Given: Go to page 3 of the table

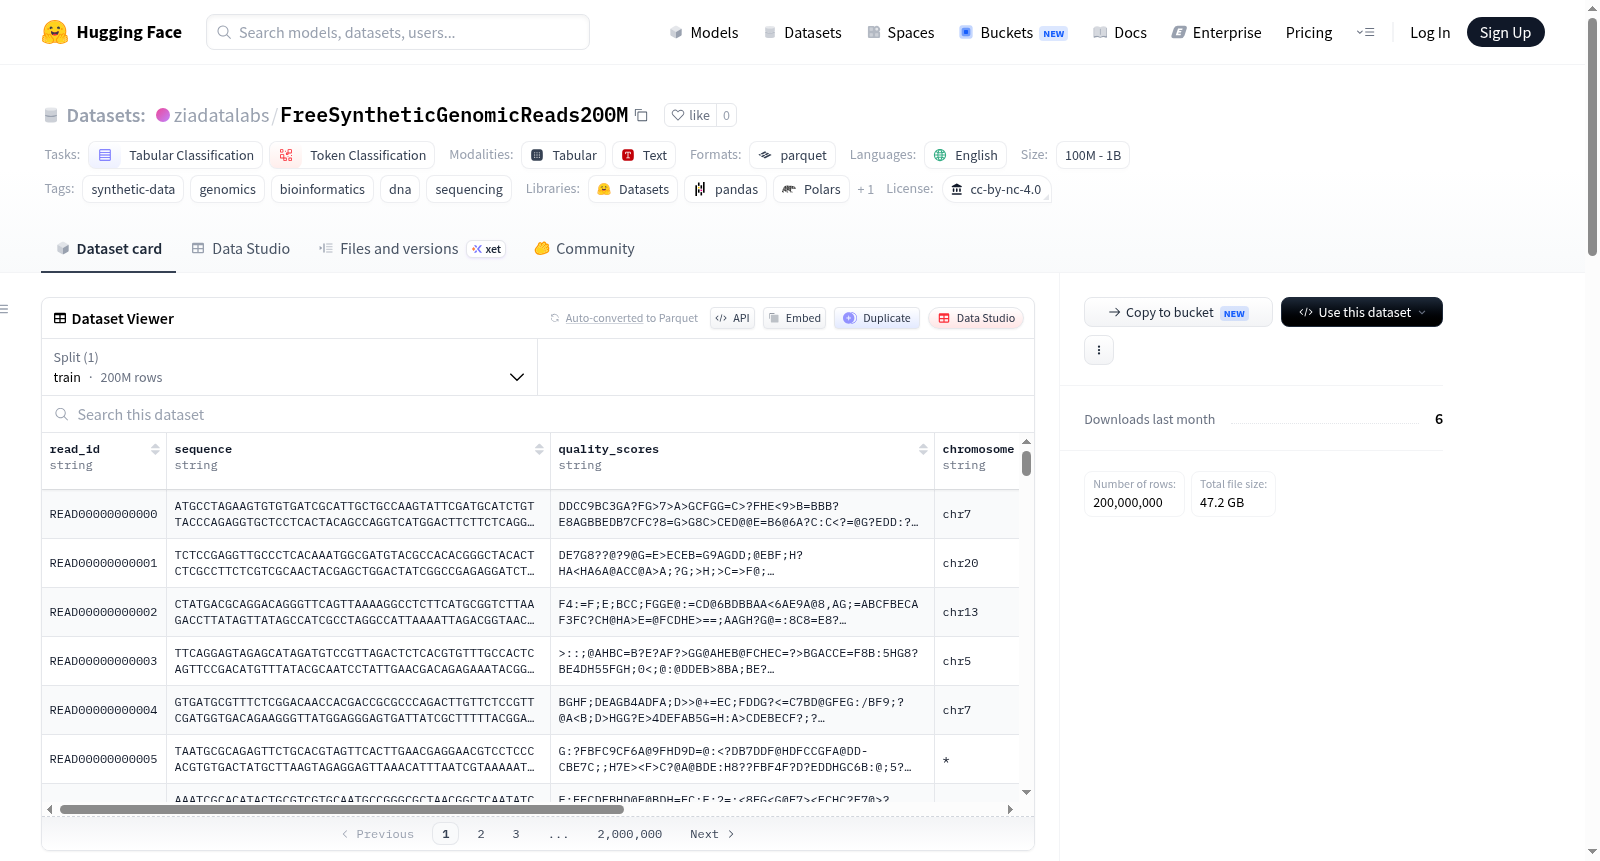Looking at the screenshot, I should (x=516, y=834).
